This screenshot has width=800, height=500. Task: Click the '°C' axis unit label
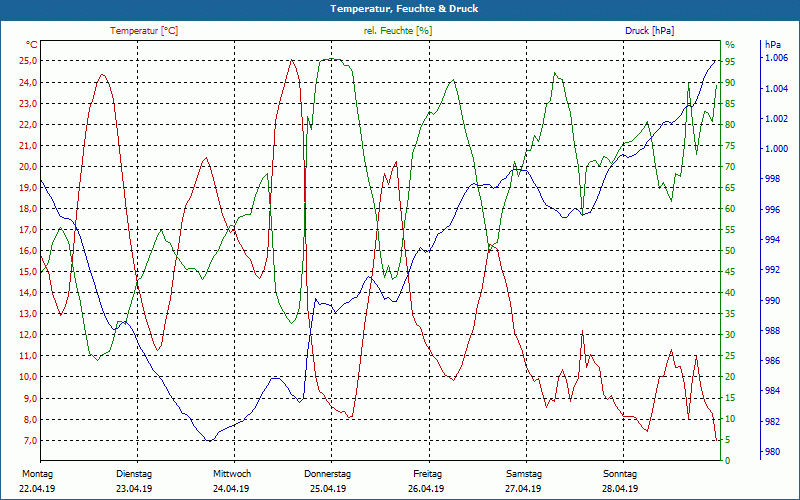click(32, 45)
